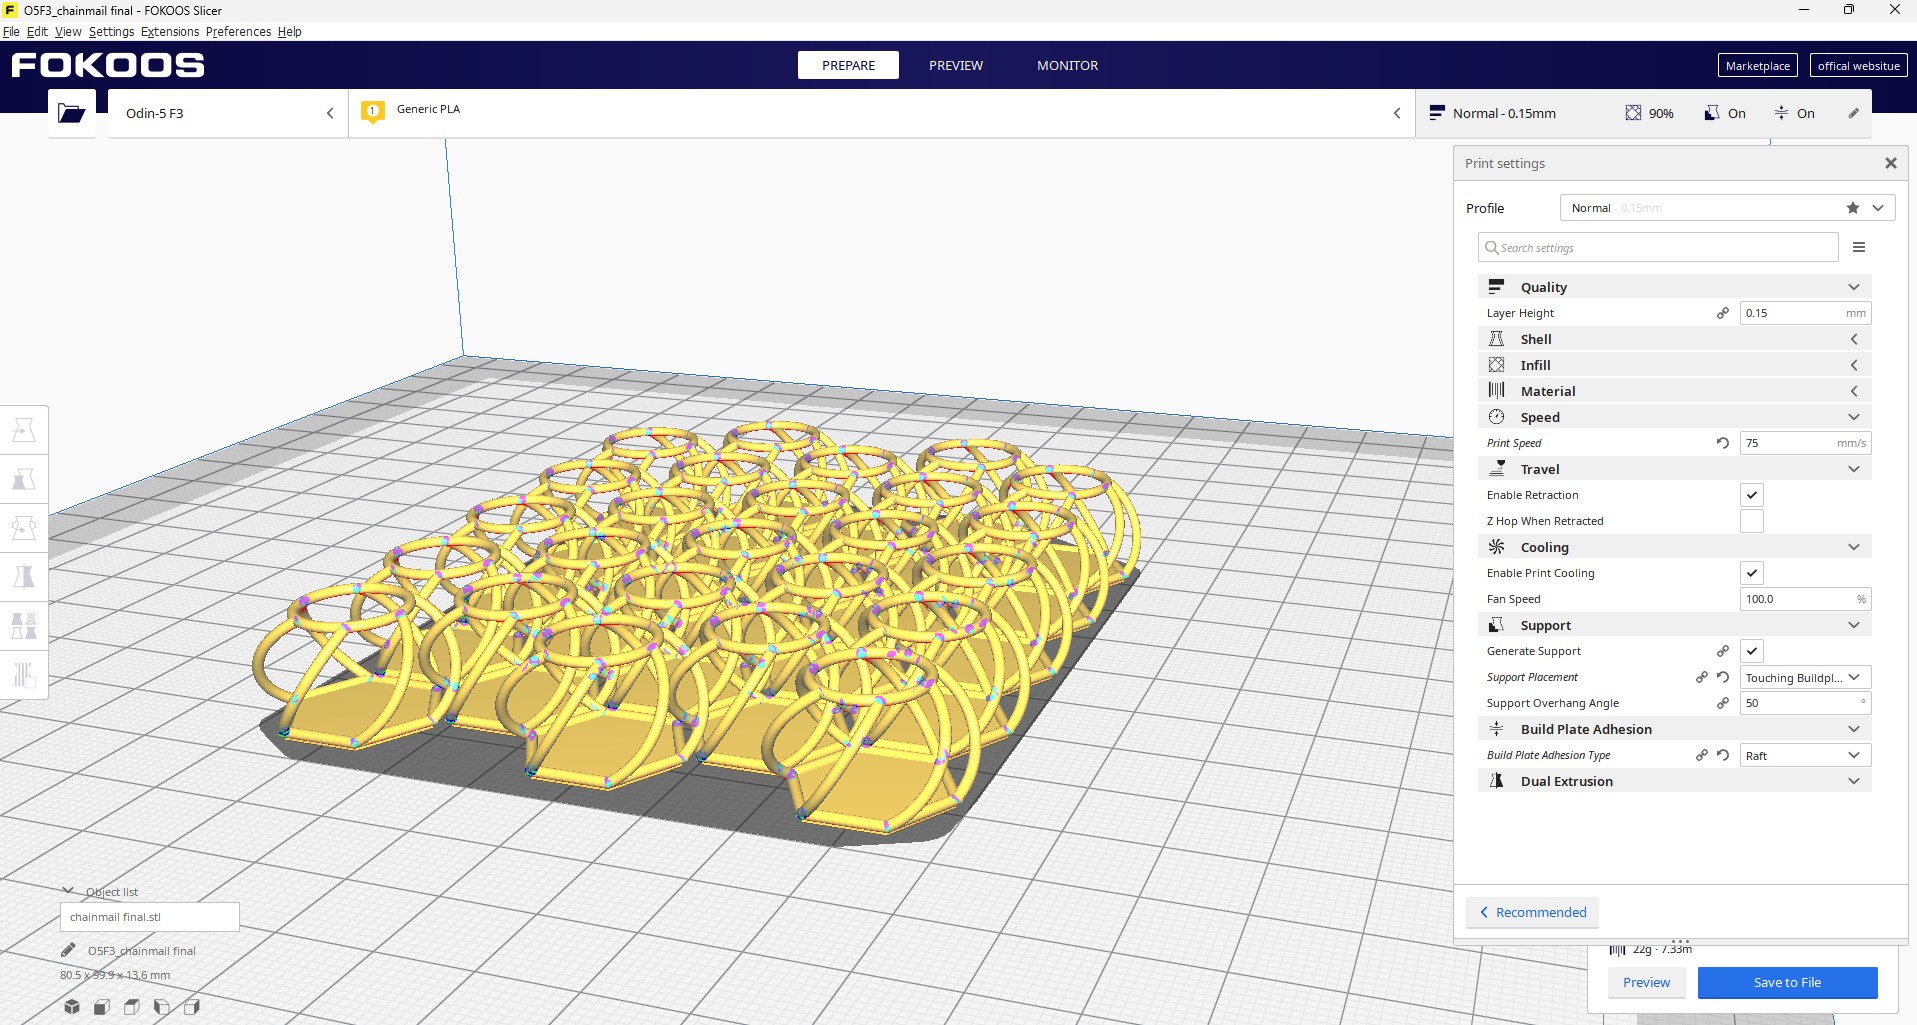
Task: Go back to Recommended settings
Action: (1532, 912)
